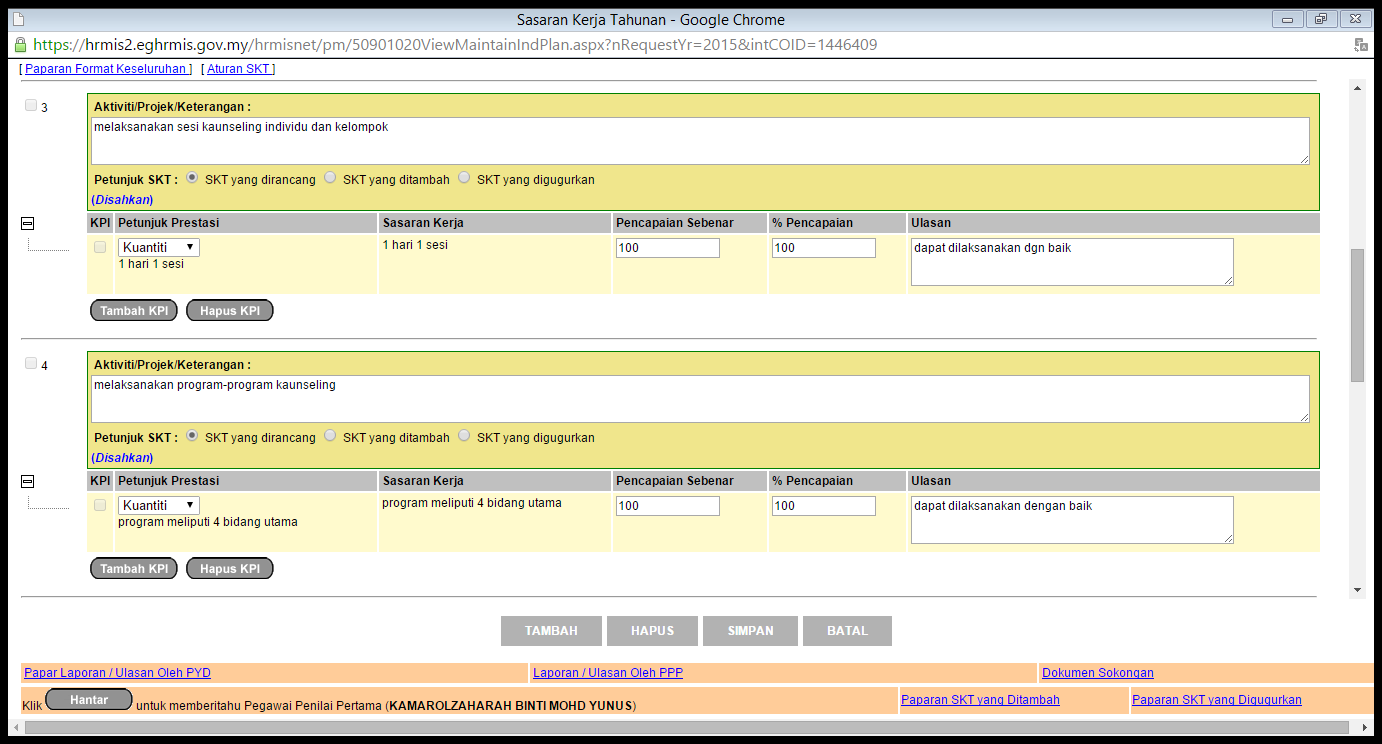Screen dimensions: 1382x744
Task: Collapse the KPI tree for activity 3
Action: coord(28,224)
